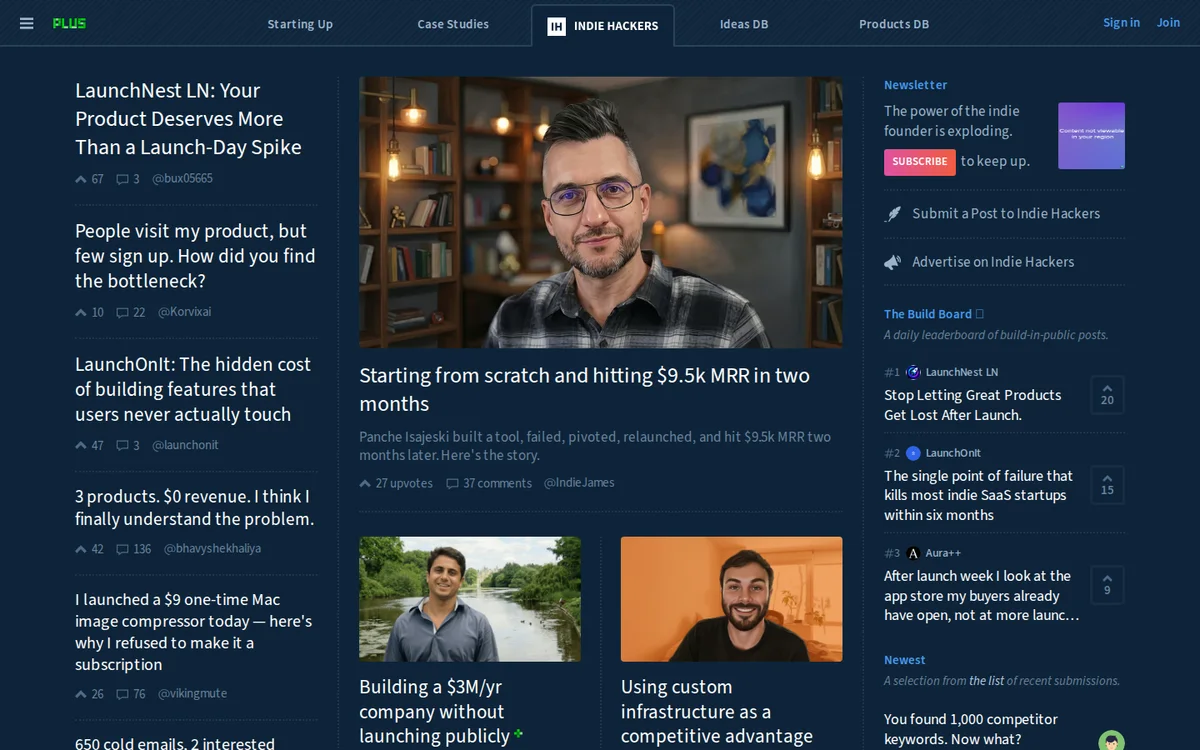Upvote the LaunchNest LN post with 67 votes
Viewport: 1200px width, 750px height.
pos(81,179)
